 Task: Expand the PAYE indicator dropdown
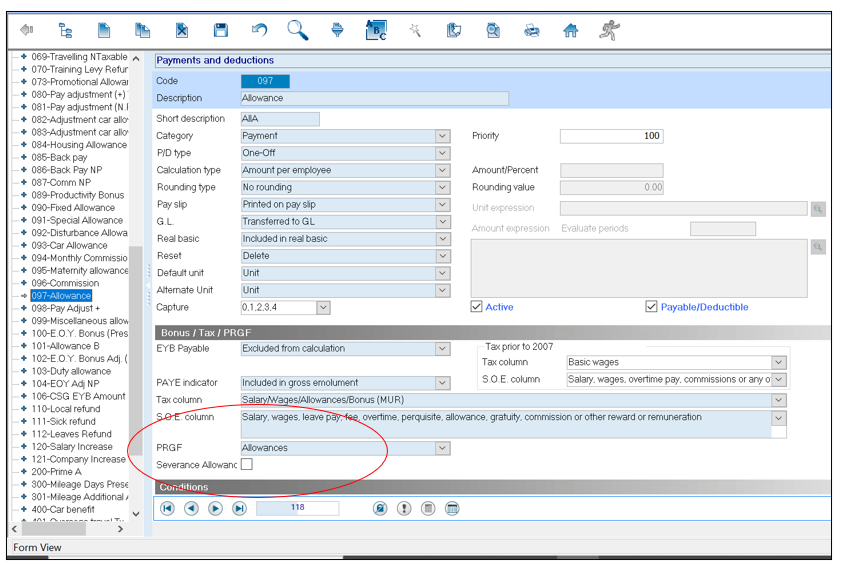(x=442, y=383)
